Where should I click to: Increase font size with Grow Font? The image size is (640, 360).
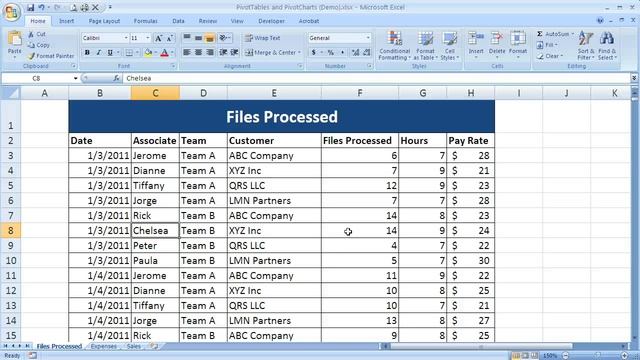tap(158, 38)
